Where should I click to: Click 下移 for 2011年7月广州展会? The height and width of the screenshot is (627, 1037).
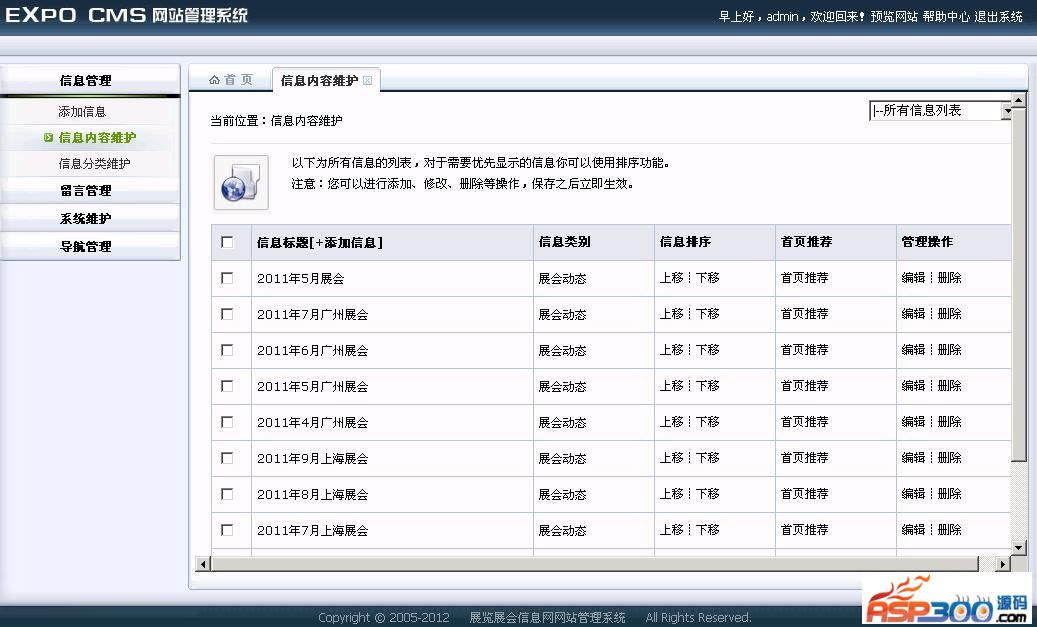(x=708, y=314)
